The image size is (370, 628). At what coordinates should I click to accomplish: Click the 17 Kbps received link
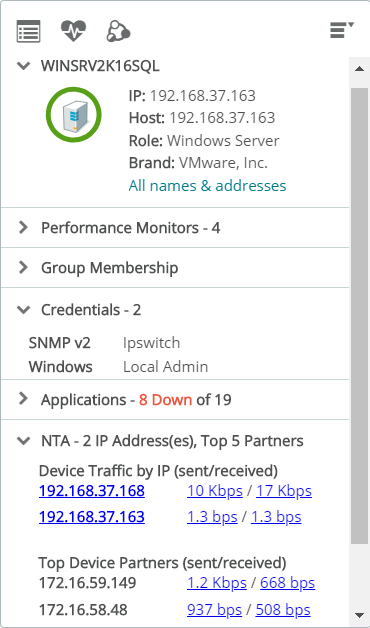284,491
